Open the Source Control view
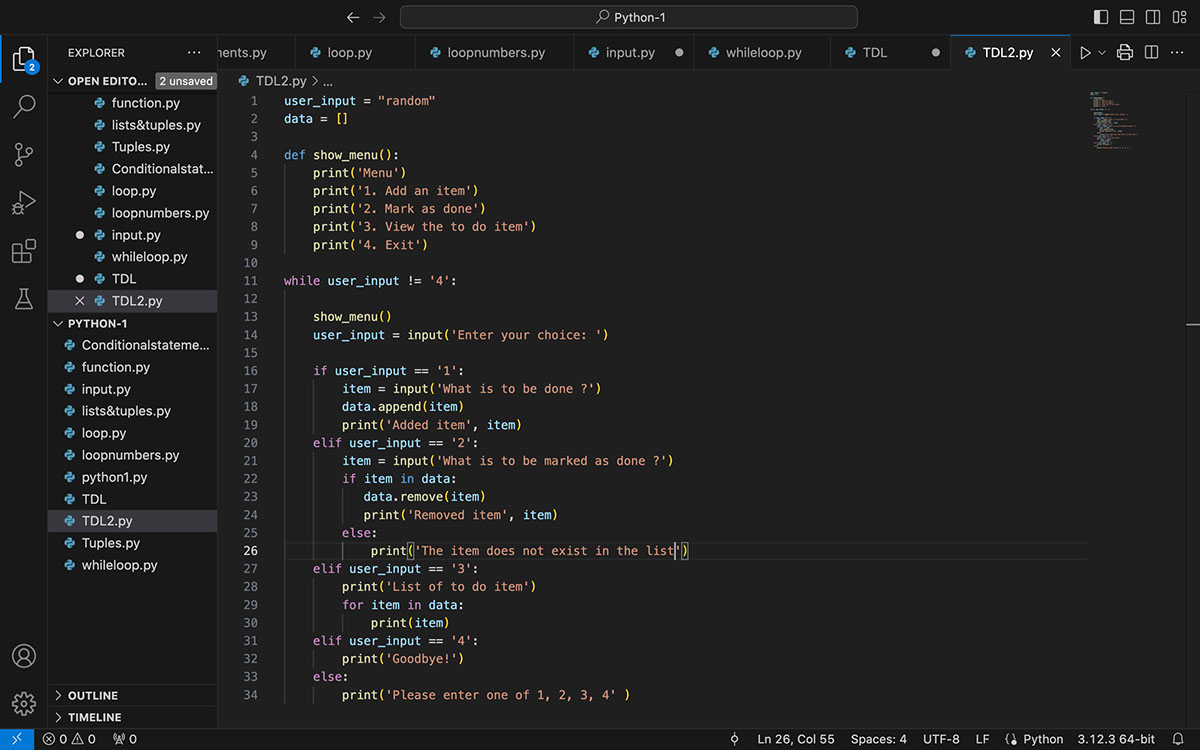Screen dimensions: 1200x750 click(x=24, y=154)
